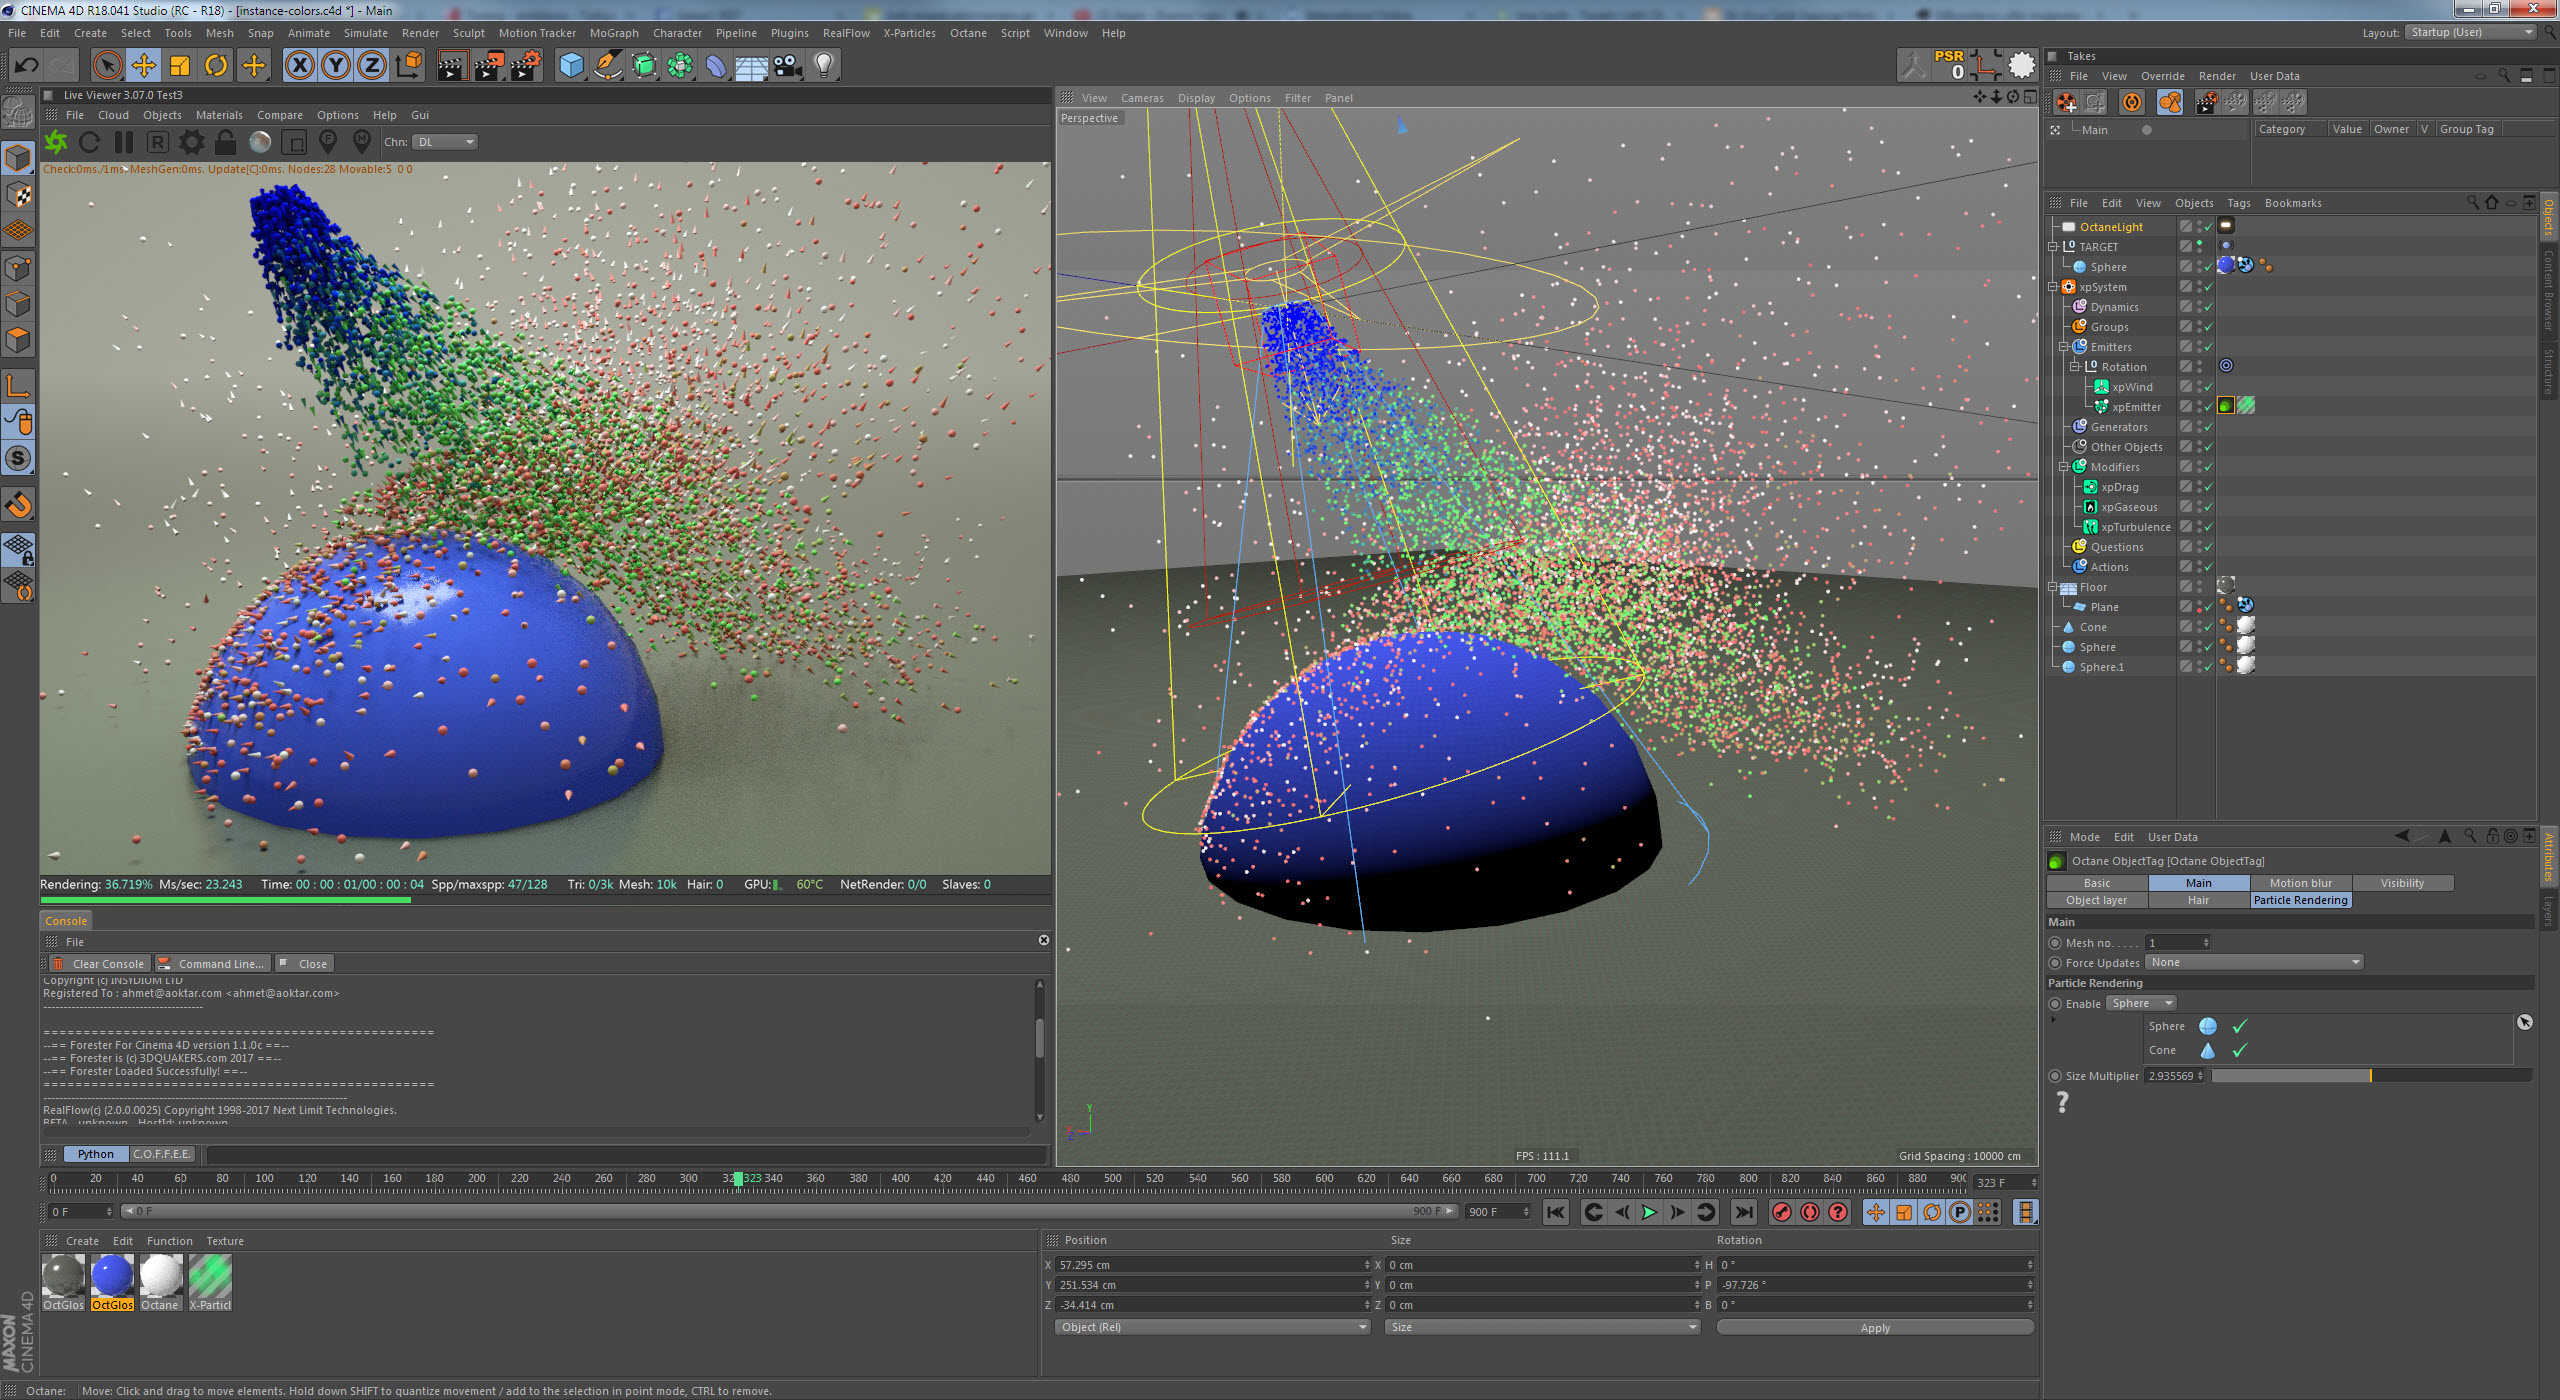
Task: Click the Cube primitive icon
Action: [x=571, y=66]
